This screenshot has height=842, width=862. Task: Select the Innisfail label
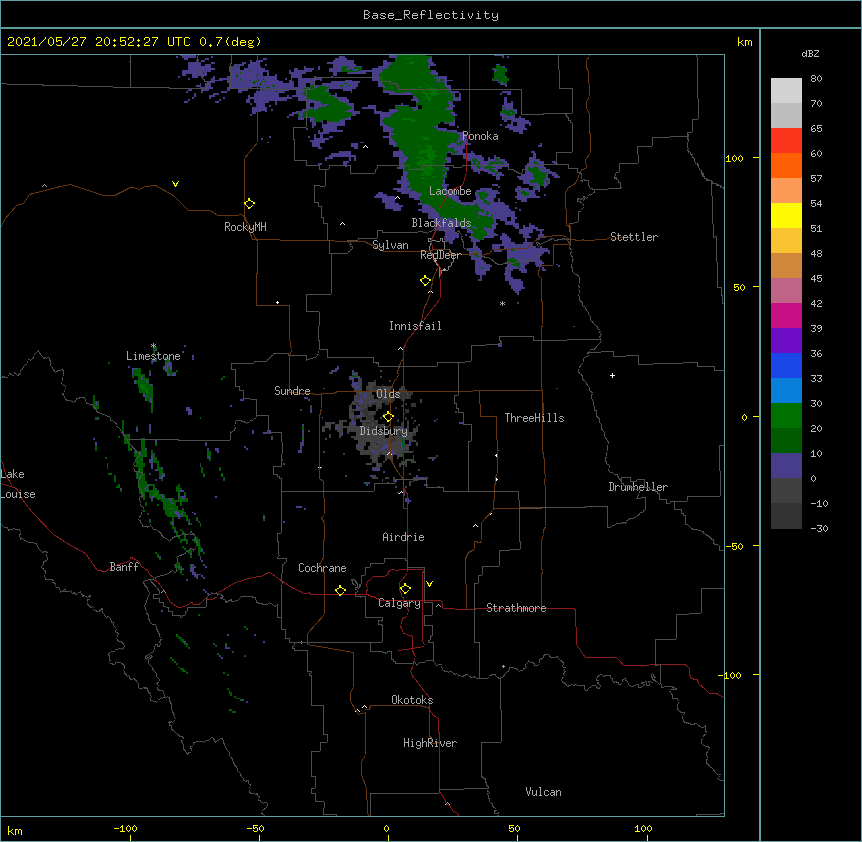pos(415,326)
